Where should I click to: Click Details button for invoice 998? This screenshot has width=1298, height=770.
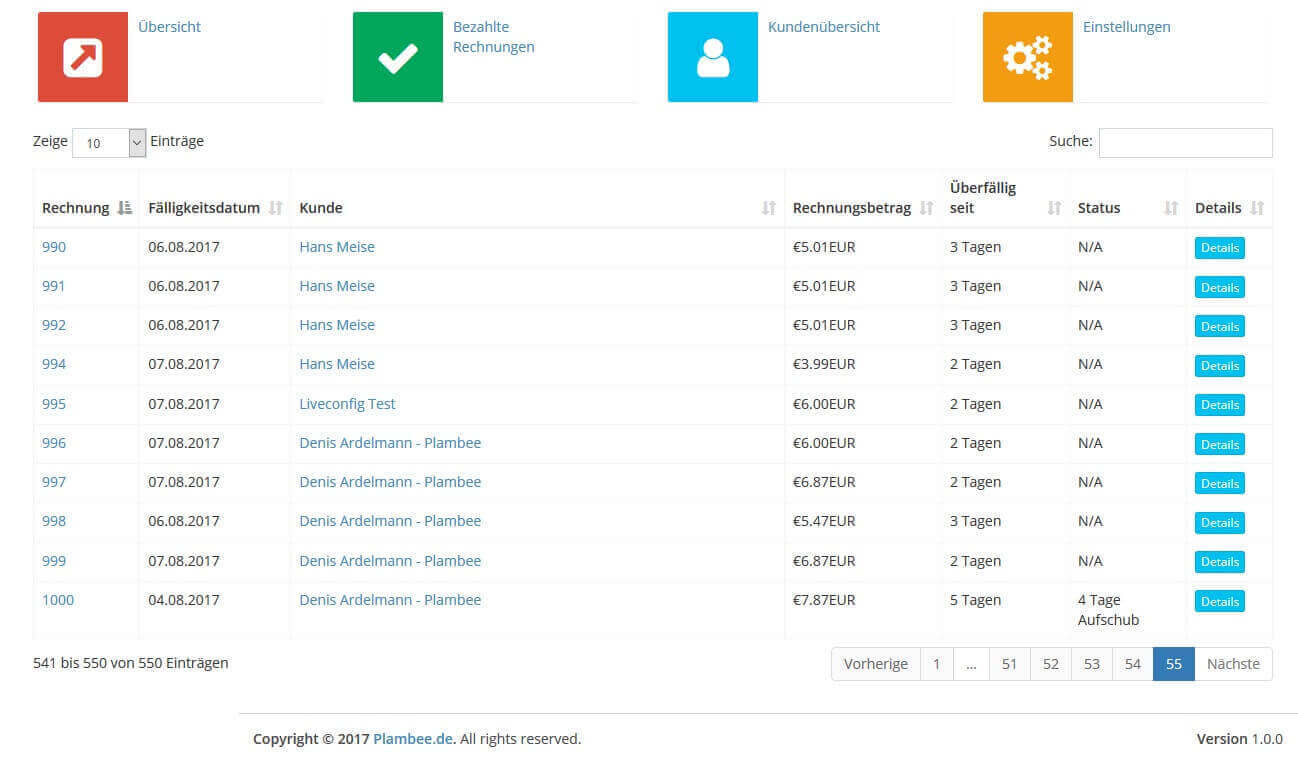[1219, 522]
